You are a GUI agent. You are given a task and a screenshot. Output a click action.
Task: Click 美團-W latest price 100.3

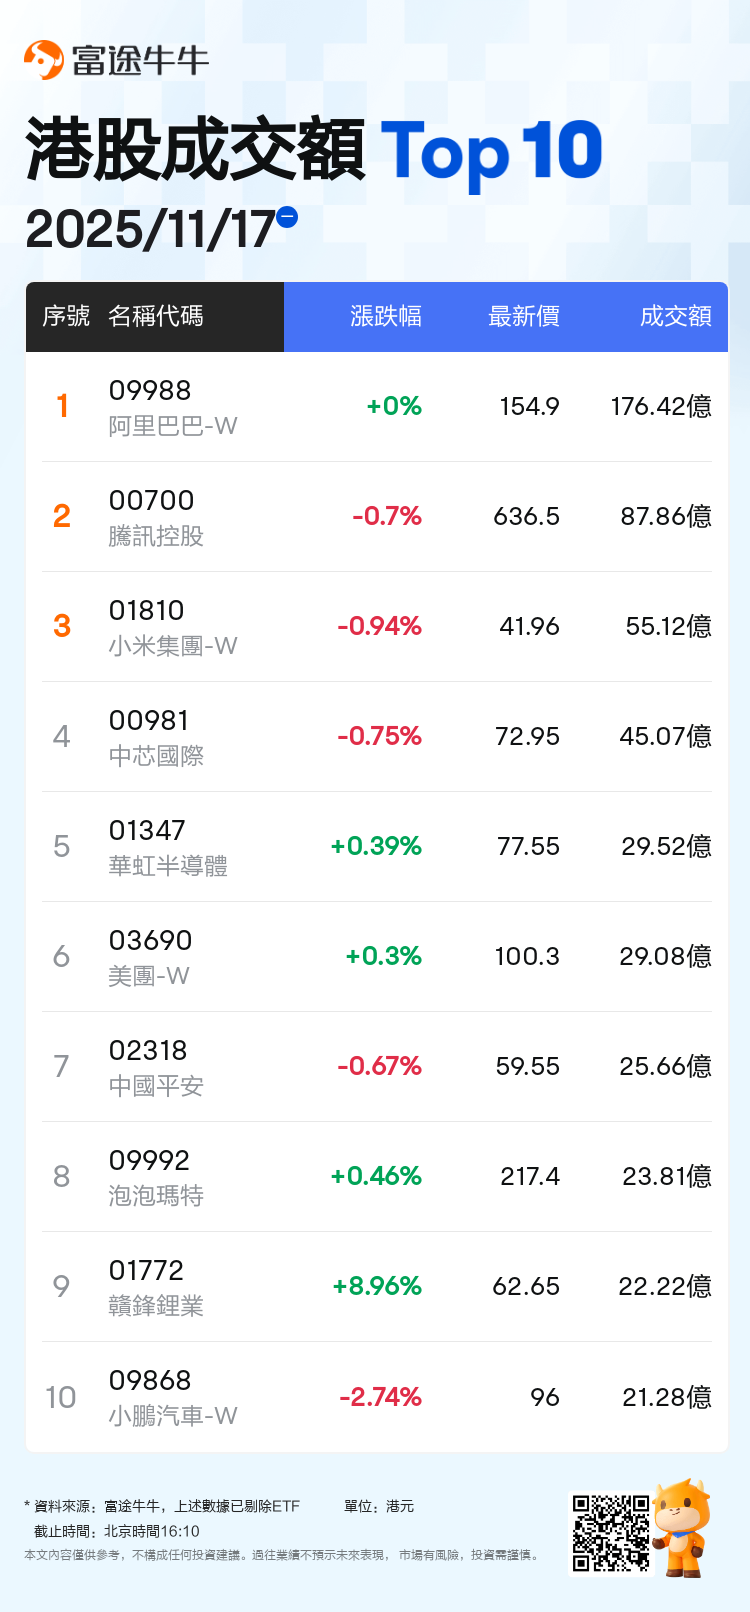[x=527, y=956]
